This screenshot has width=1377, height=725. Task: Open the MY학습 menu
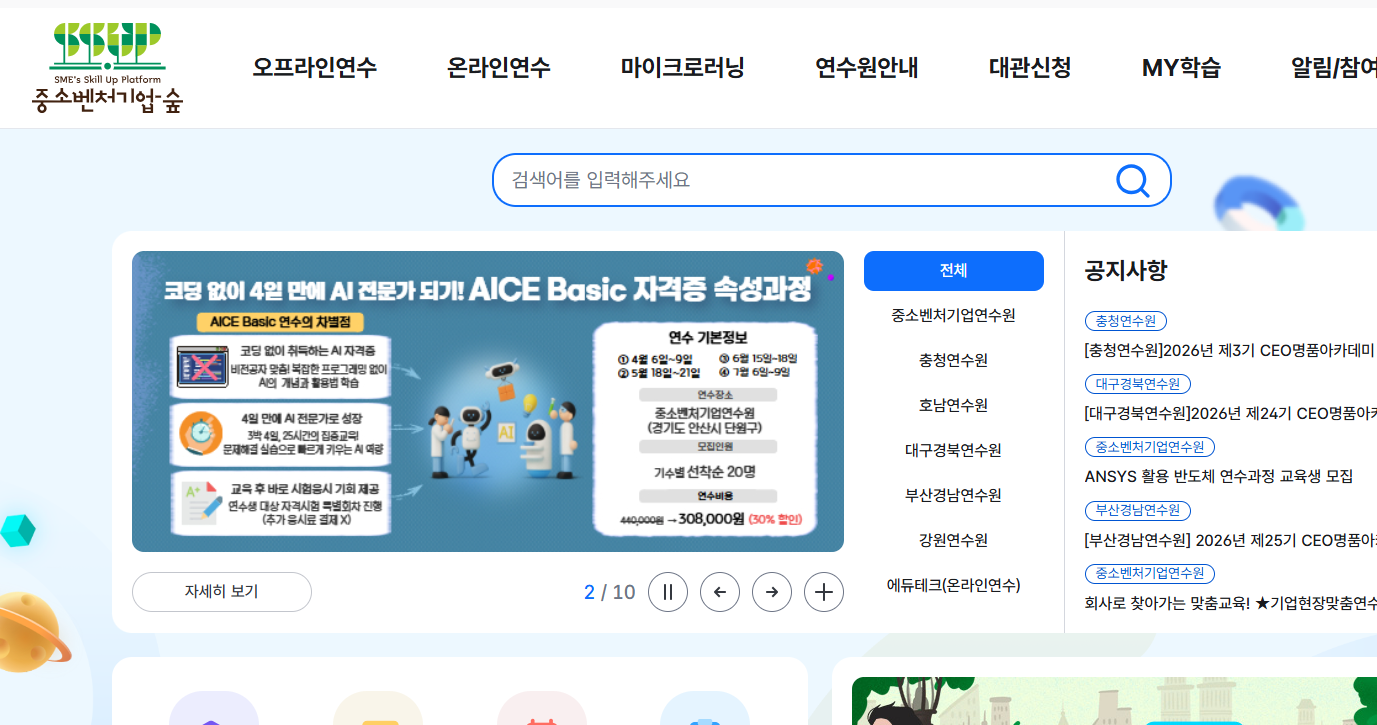(1181, 68)
